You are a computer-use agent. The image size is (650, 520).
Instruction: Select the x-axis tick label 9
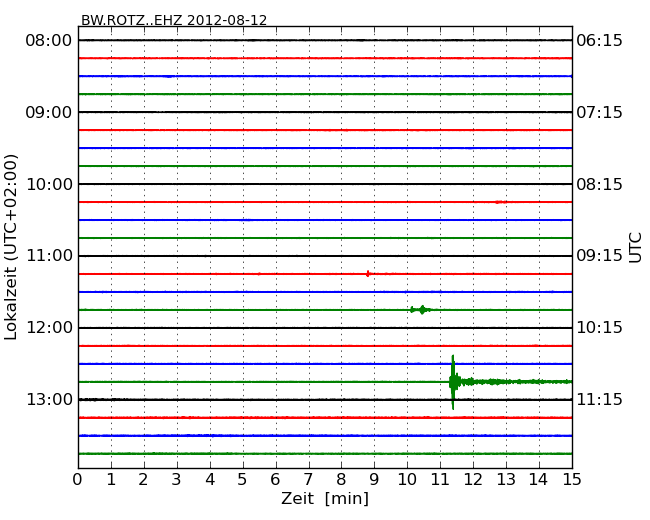click(x=374, y=479)
